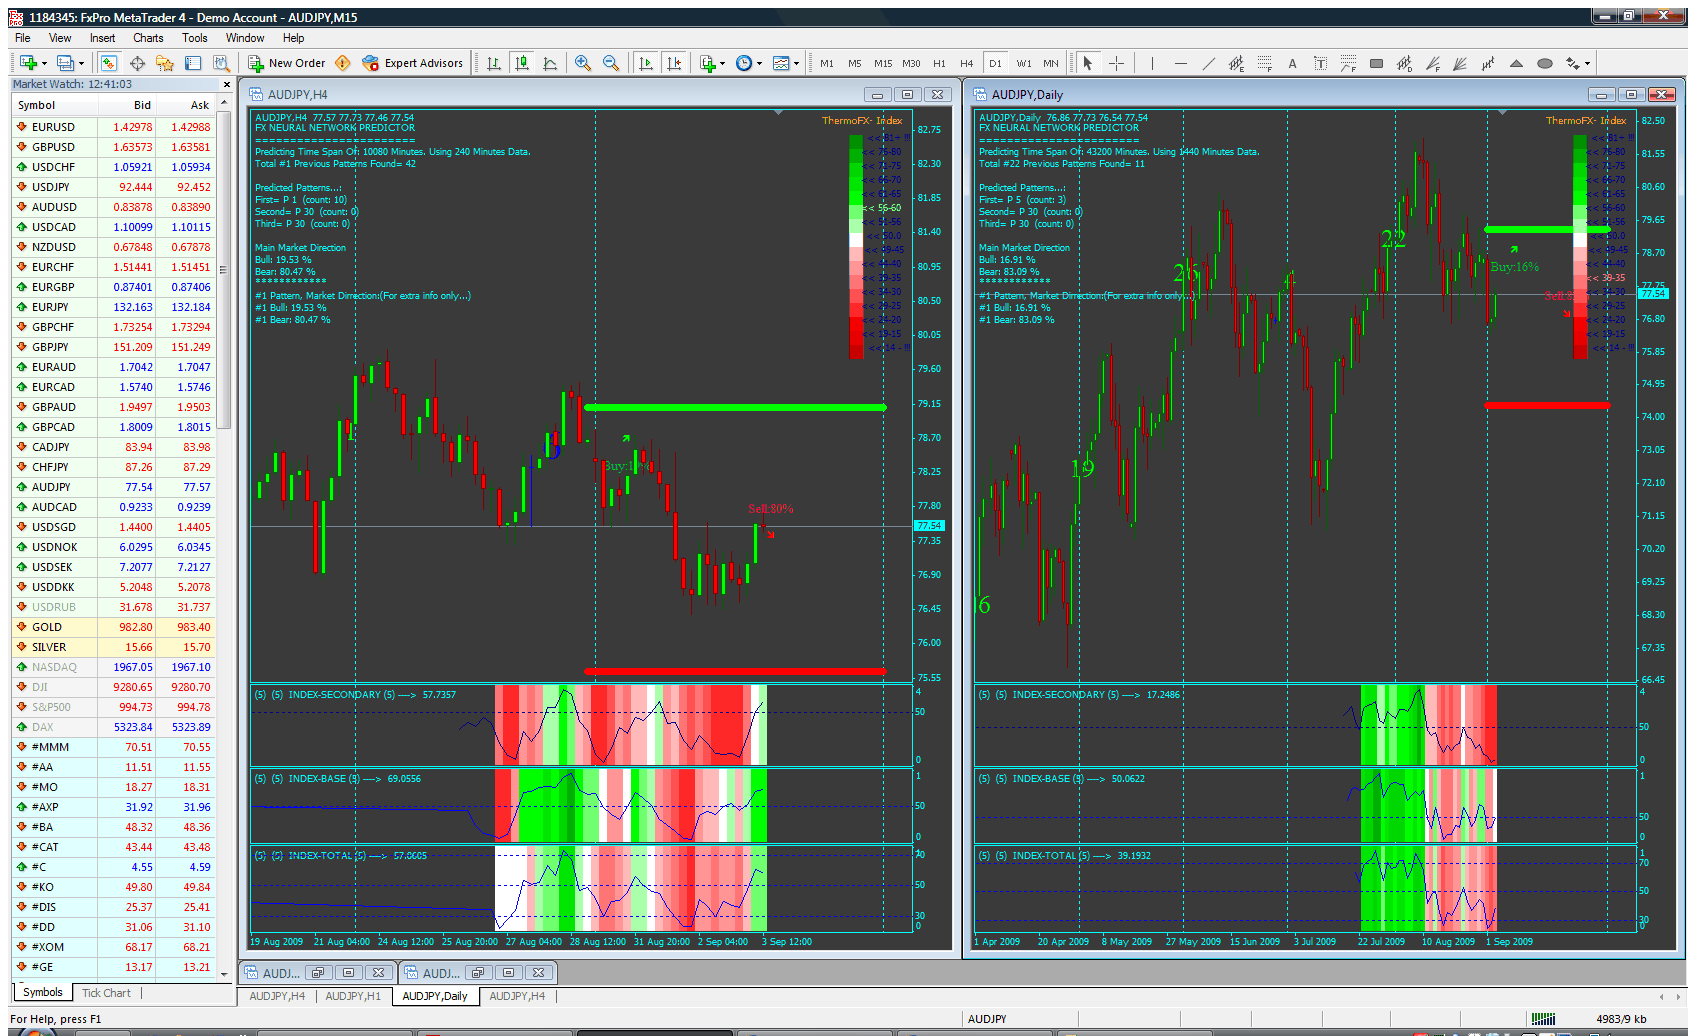Select the H1 timeframe
The width and height of the screenshot is (1696, 1036).
coord(939,63)
